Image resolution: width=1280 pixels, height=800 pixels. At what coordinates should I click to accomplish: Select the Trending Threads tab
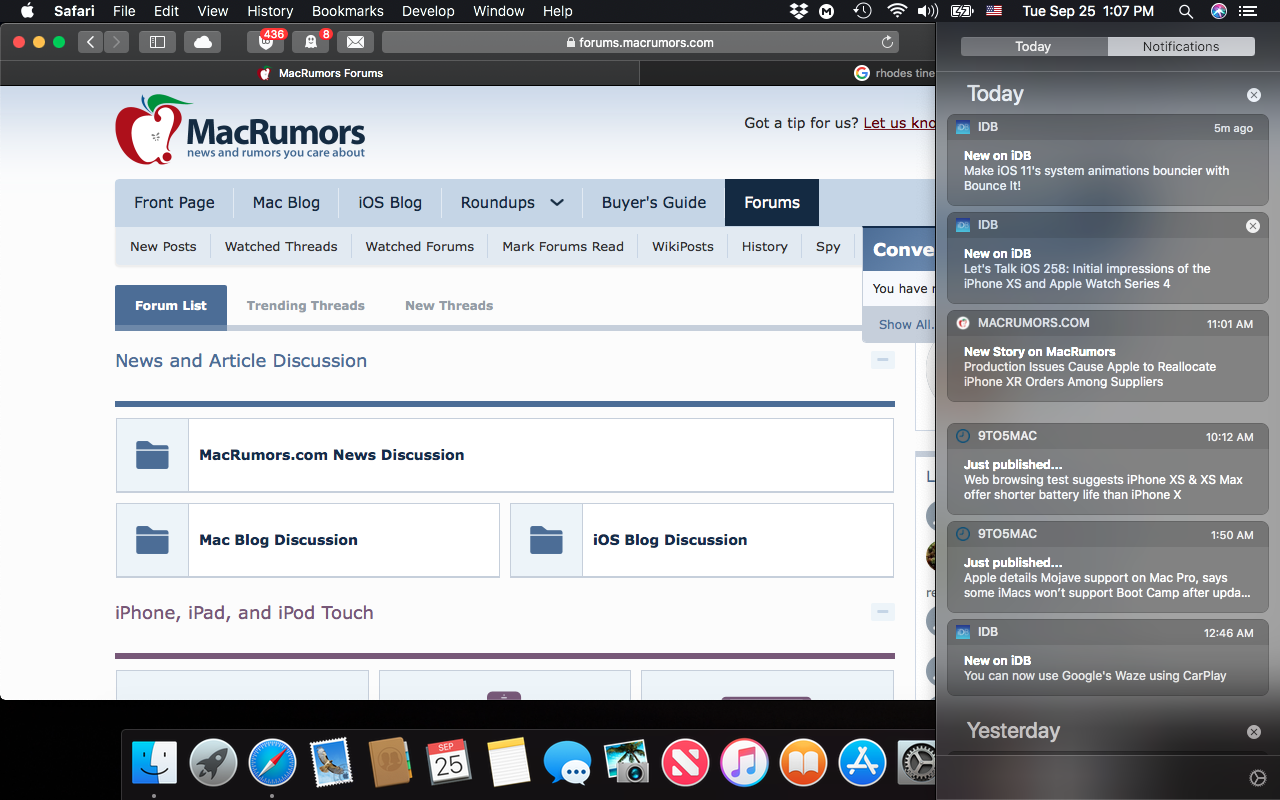coord(306,306)
